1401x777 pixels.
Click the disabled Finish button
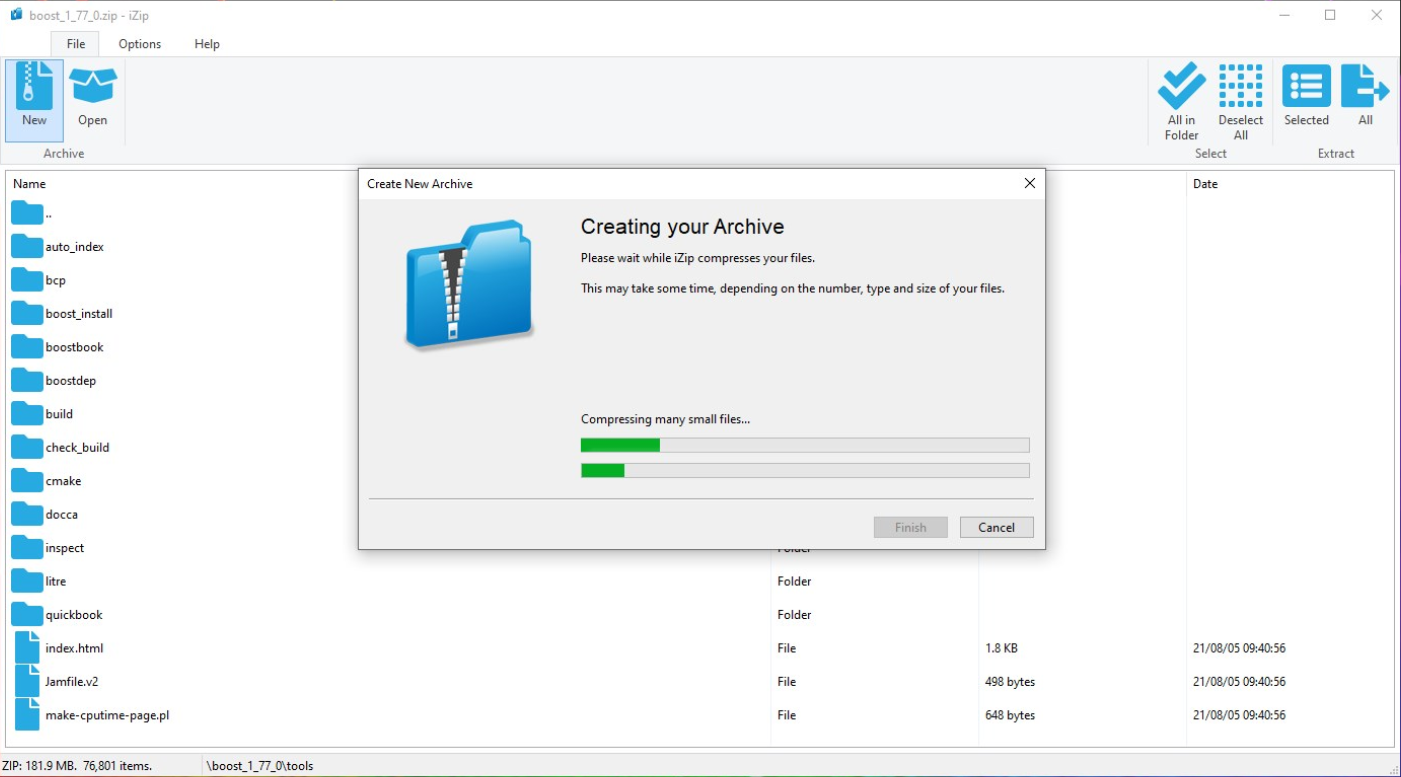coord(910,528)
